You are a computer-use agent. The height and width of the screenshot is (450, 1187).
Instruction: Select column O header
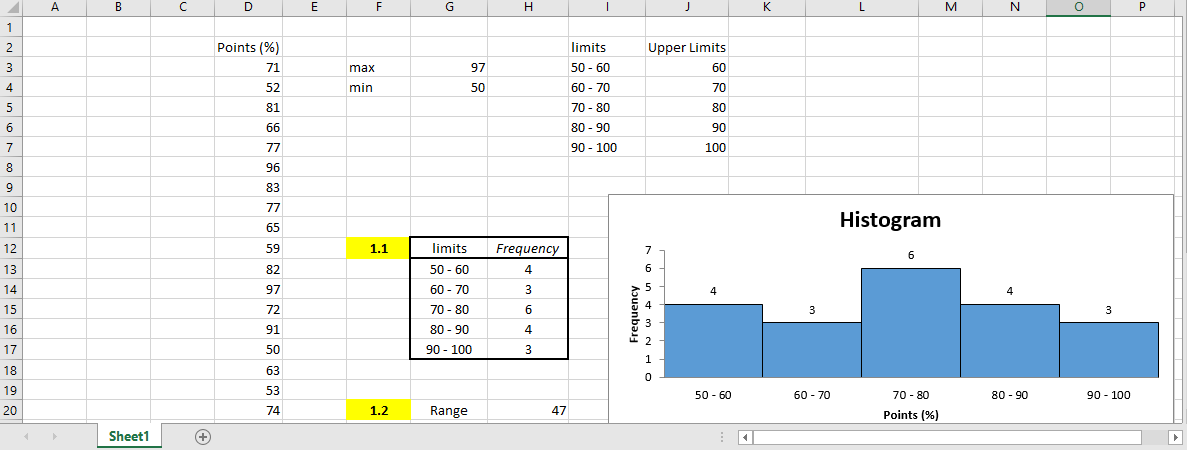click(1078, 8)
